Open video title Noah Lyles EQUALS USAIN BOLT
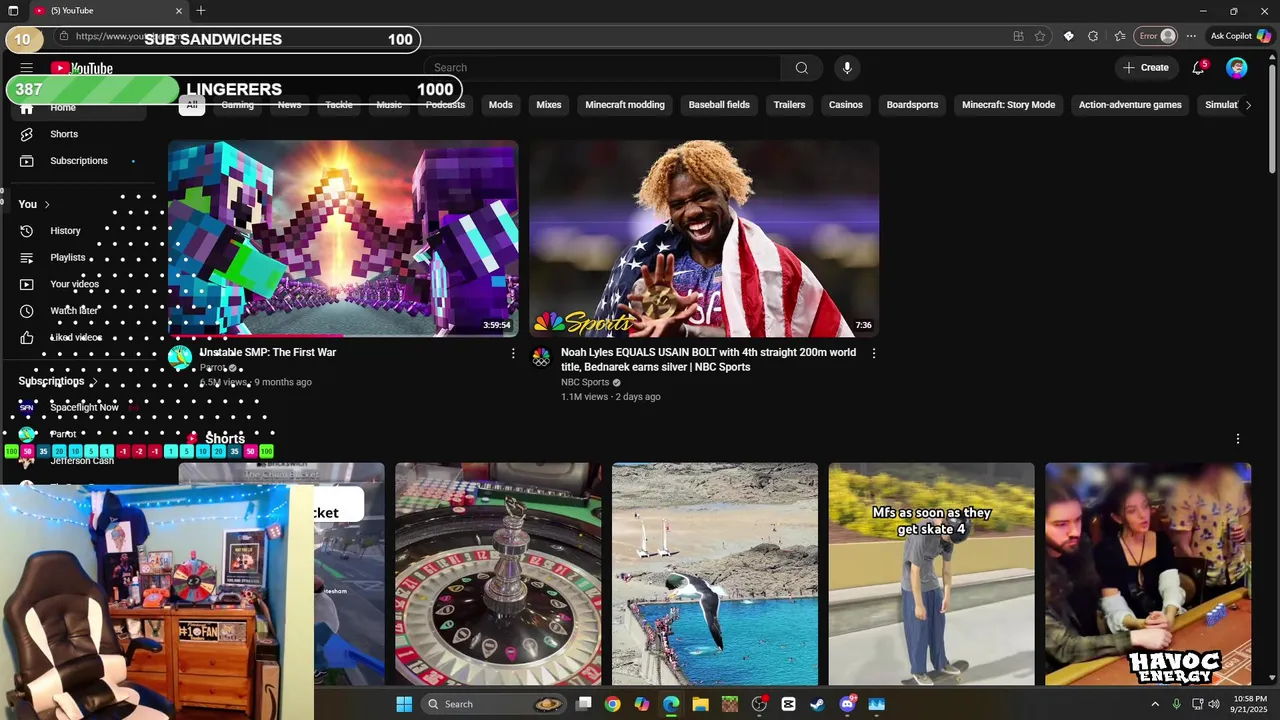 pyautogui.click(x=708, y=360)
